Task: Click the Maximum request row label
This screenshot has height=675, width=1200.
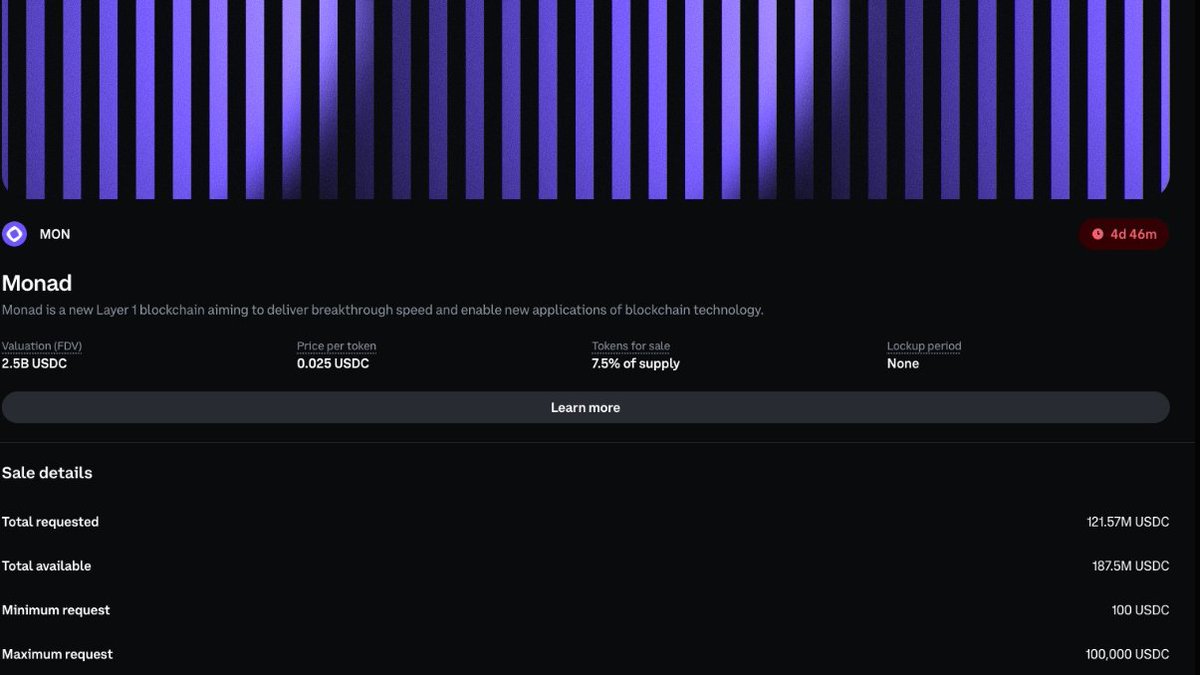Action: (57, 654)
